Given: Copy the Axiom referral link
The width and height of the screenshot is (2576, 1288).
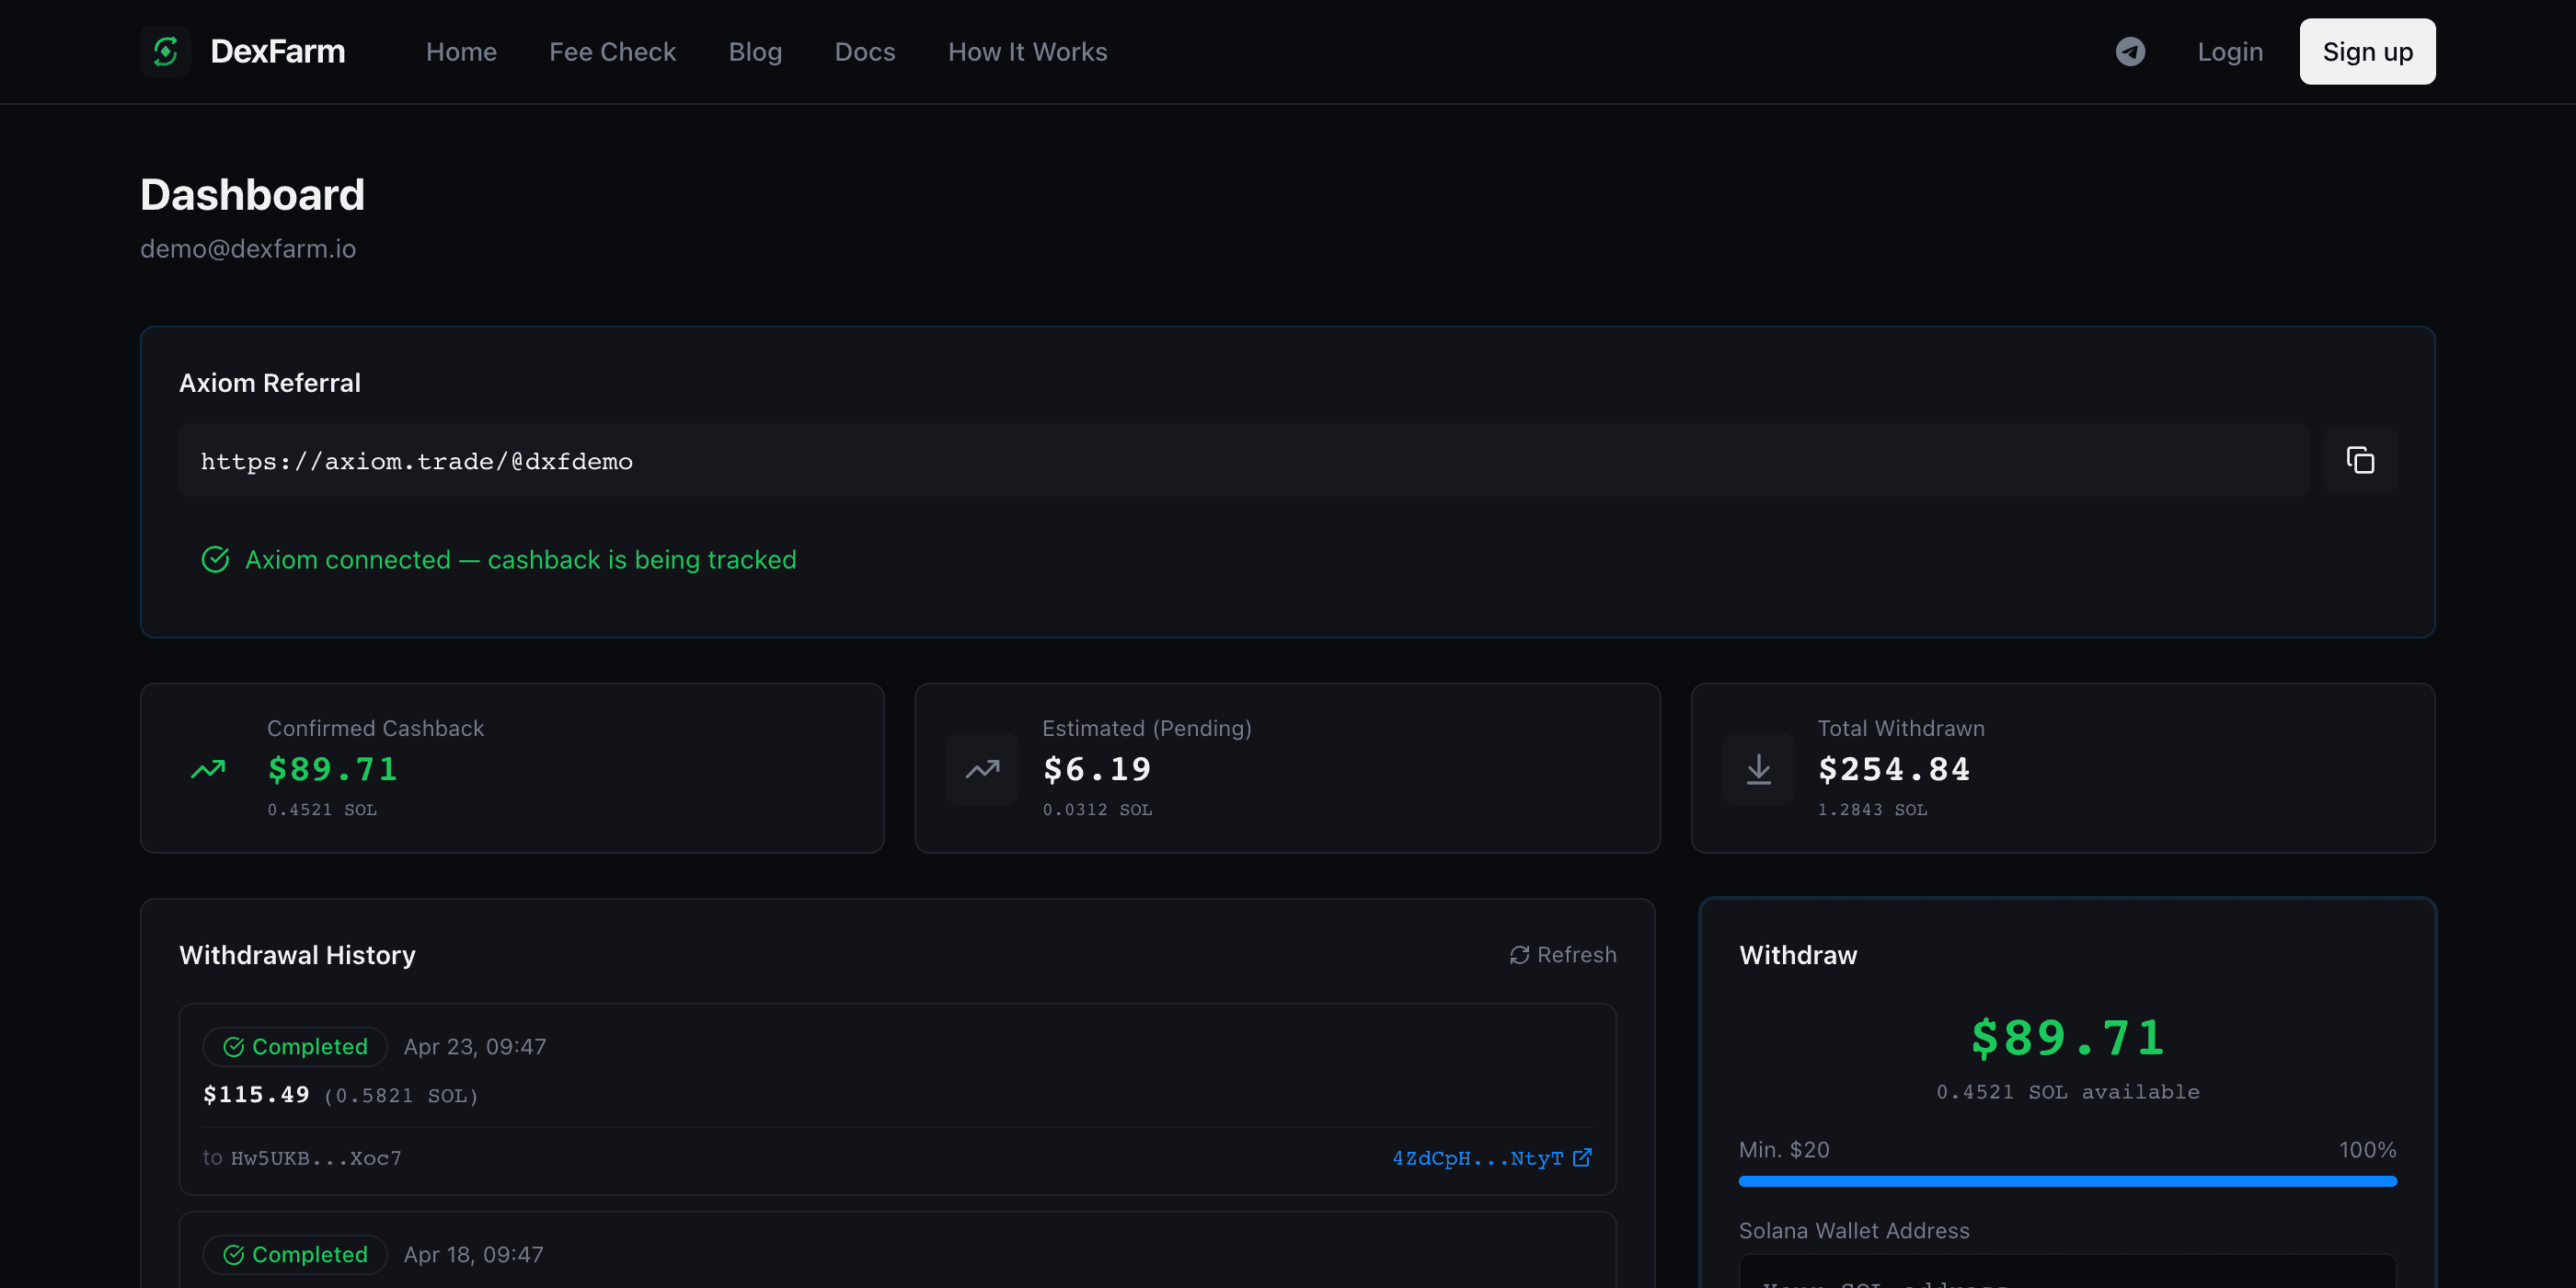Looking at the screenshot, I should click(x=2360, y=460).
